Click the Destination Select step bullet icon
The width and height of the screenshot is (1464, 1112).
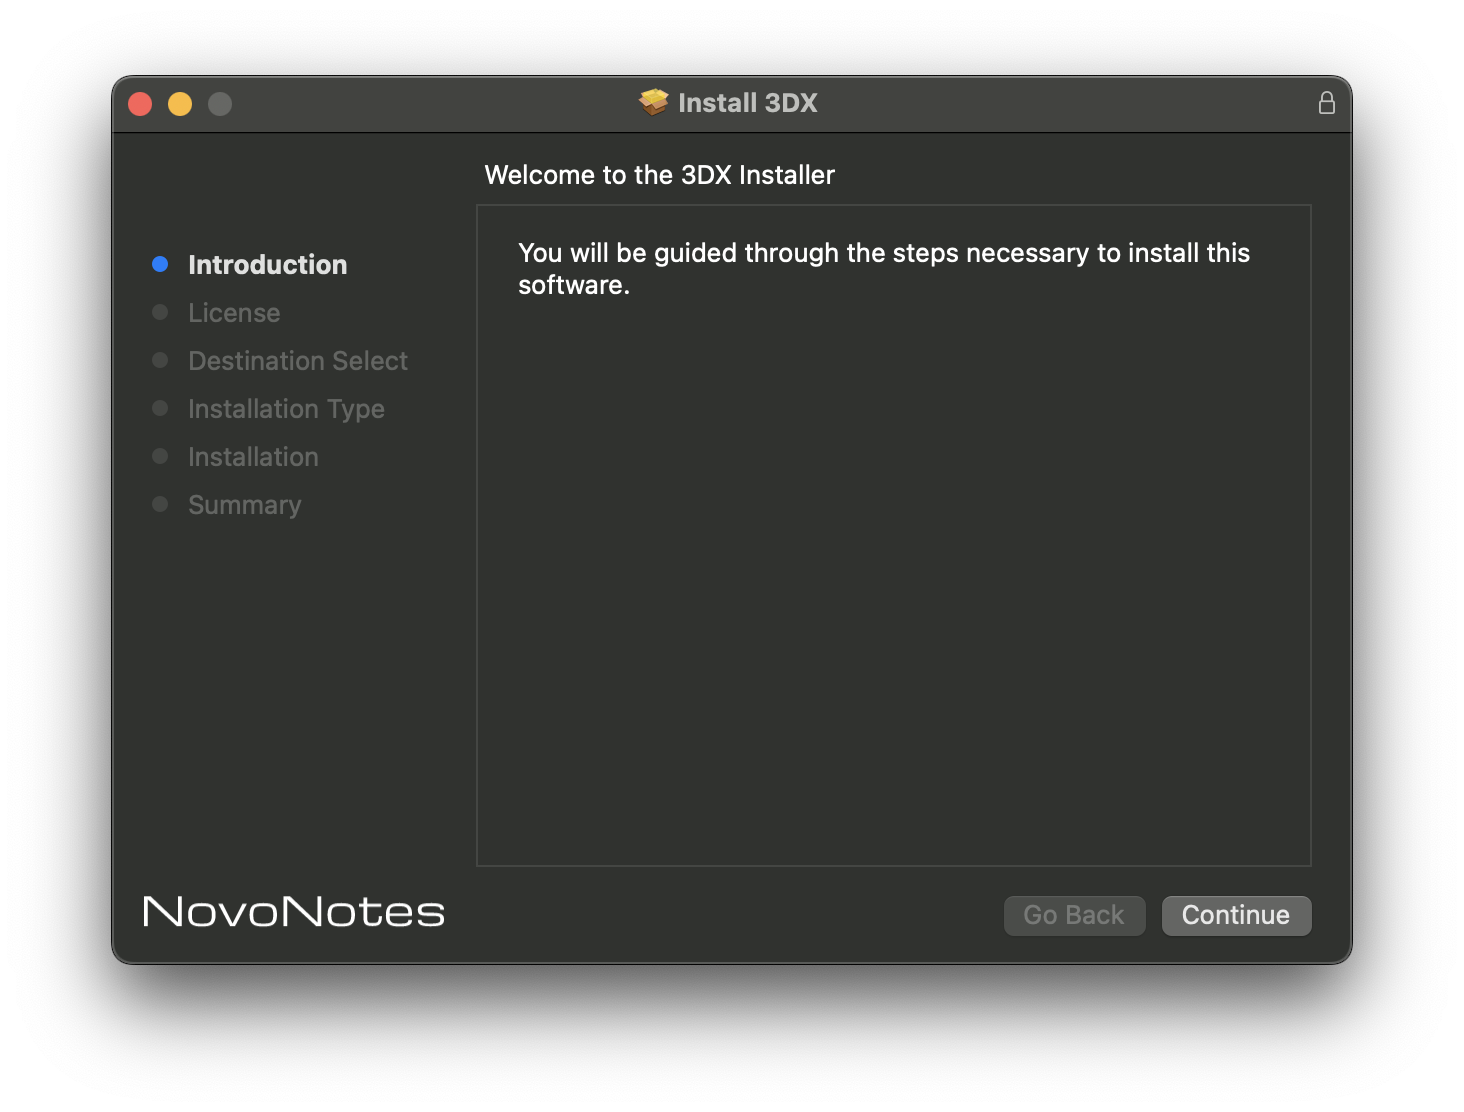tap(160, 359)
